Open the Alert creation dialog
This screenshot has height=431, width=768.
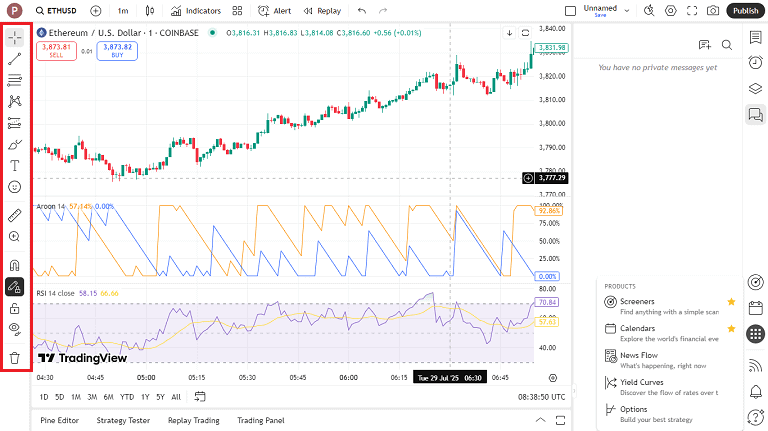coord(273,11)
